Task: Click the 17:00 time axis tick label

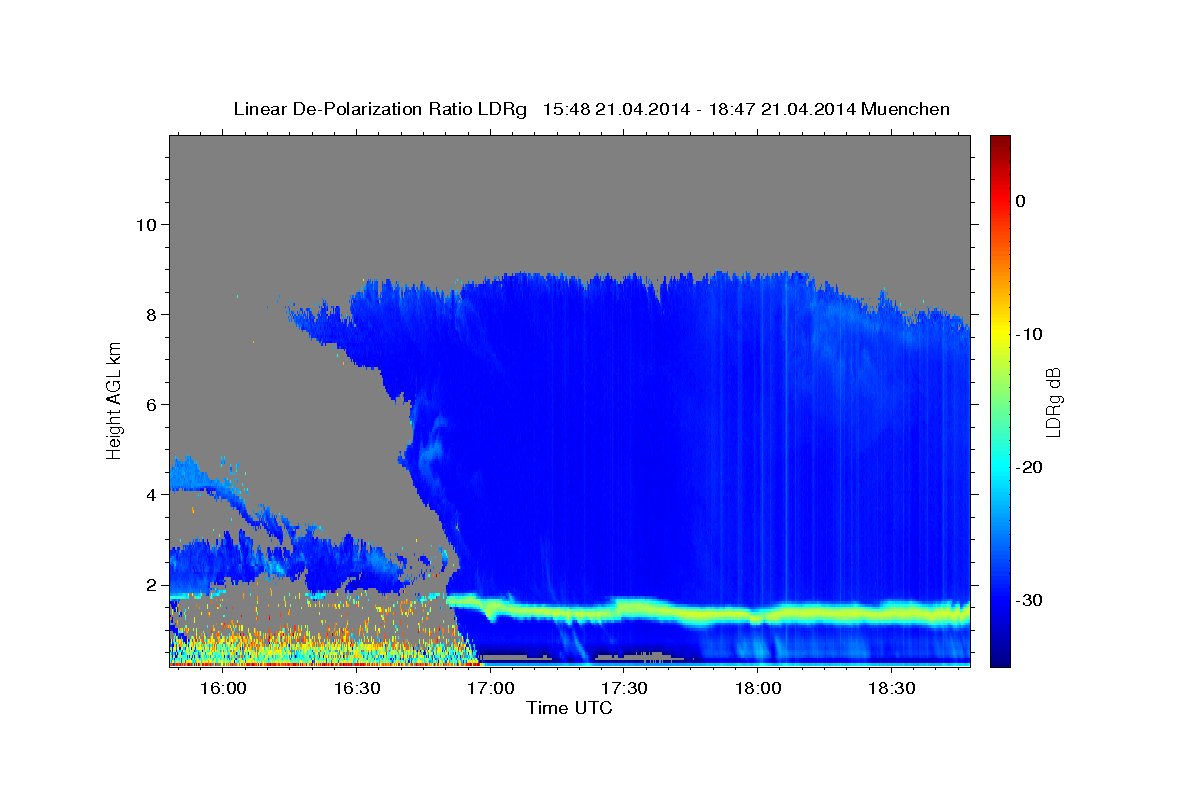Action: tap(490, 689)
